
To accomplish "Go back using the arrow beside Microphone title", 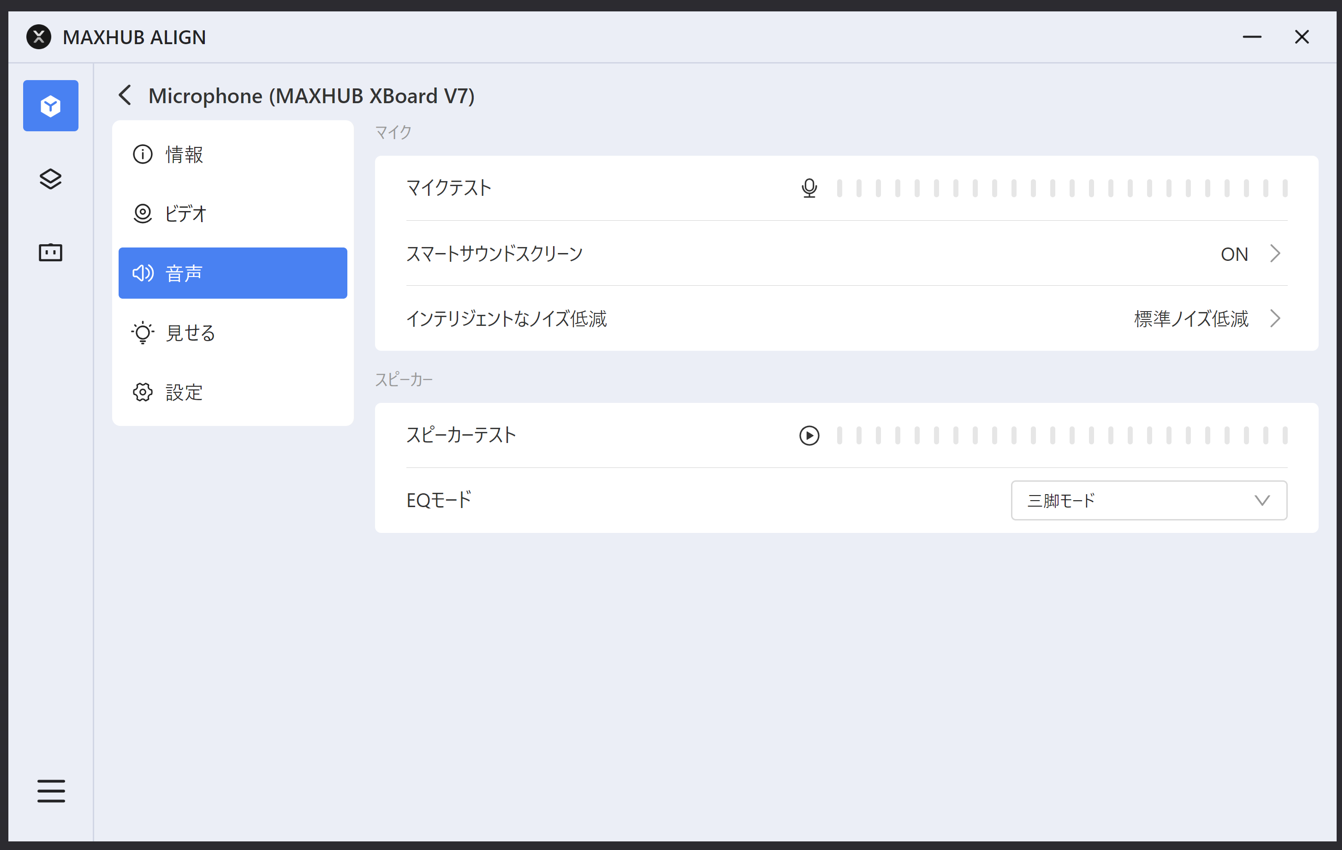I will pos(125,95).
